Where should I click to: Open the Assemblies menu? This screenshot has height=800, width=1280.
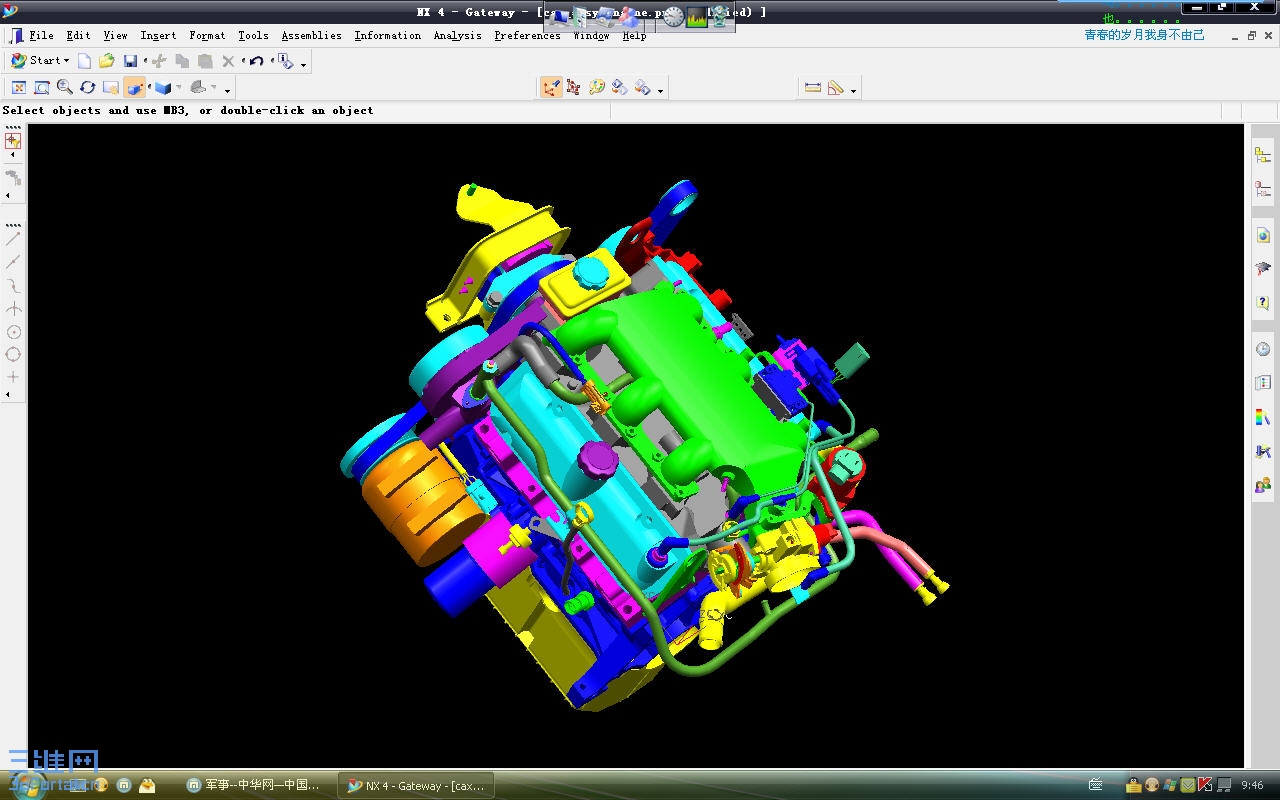(311, 35)
